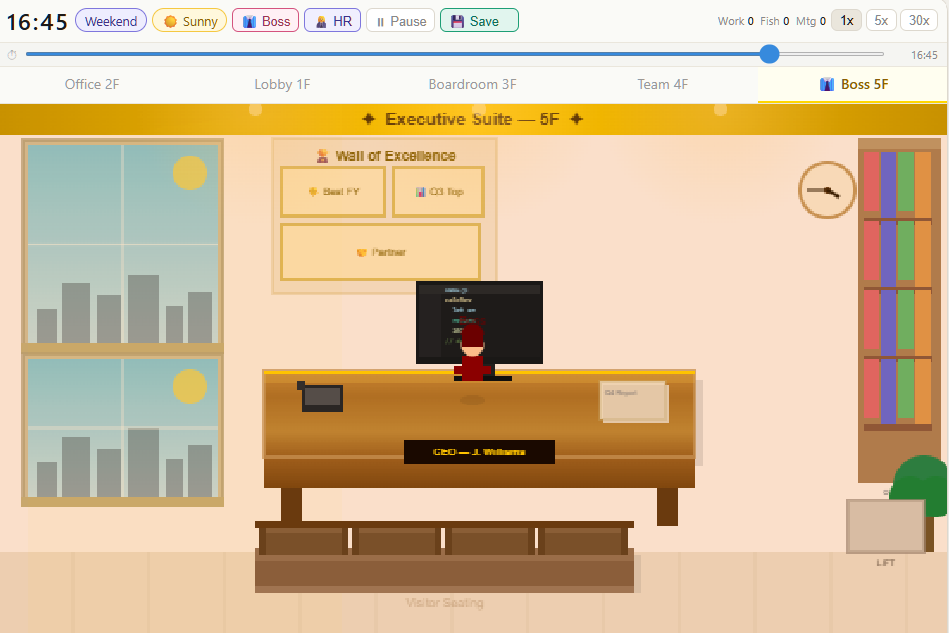Click the potted plant near lift
This screenshot has height=633, width=949.
point(919,487)
